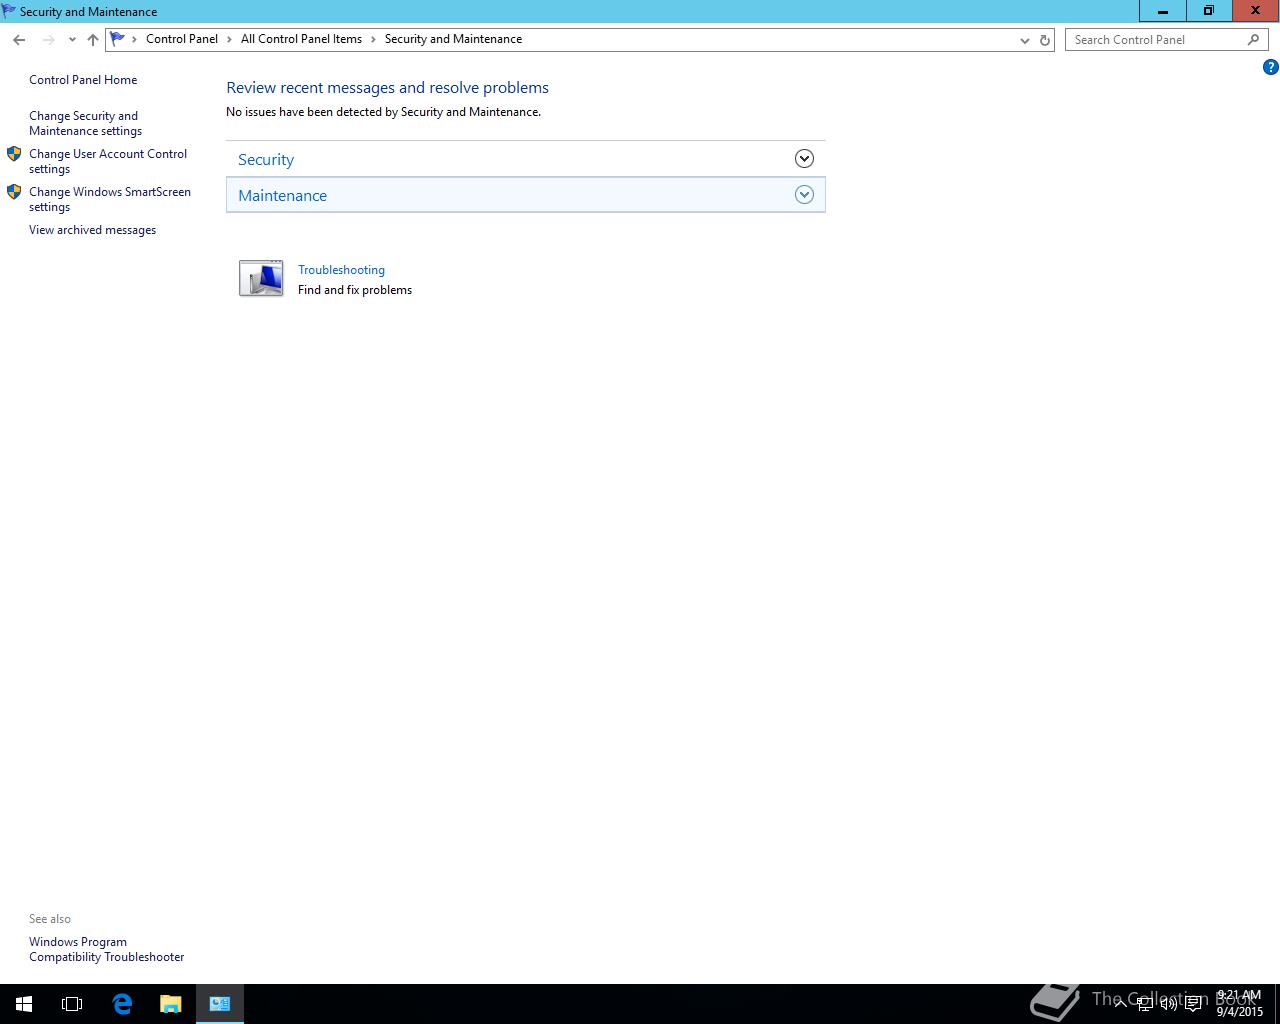The width and height of the screenshot is (1280, 1024).
Task: Expand the Maintenance section chevron
Action: [x=804, y=195]
